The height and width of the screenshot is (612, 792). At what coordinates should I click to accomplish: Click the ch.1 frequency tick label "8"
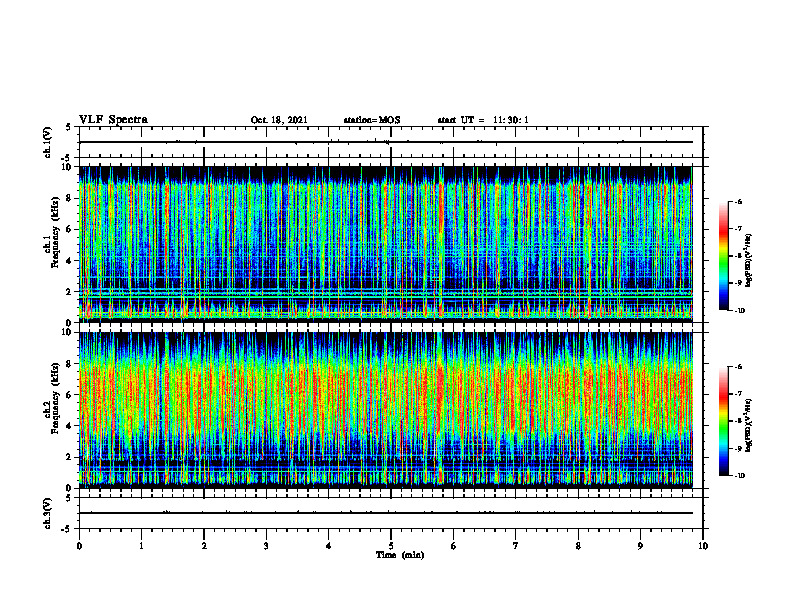[70, 198]
